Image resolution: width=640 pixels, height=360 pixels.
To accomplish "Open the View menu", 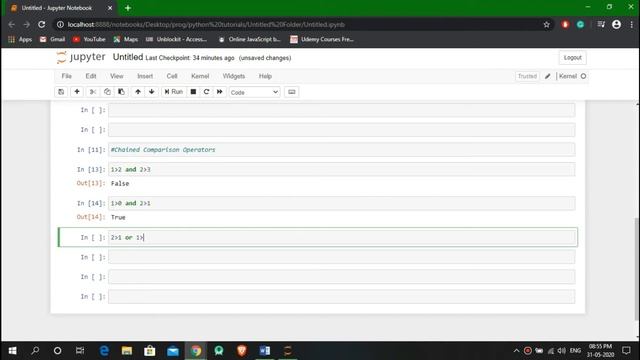I will pos(116,76).
